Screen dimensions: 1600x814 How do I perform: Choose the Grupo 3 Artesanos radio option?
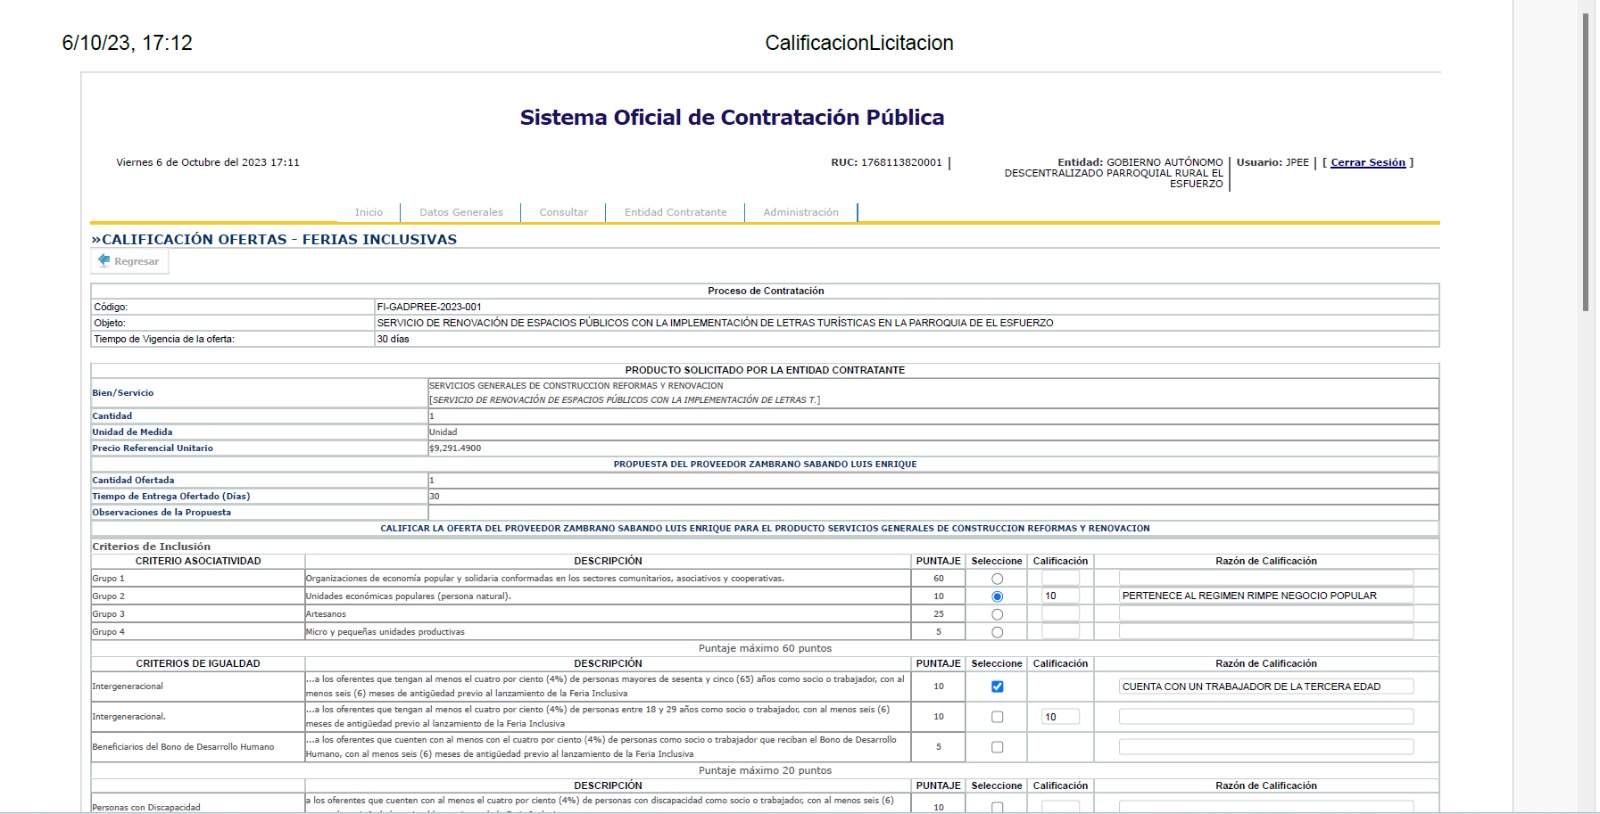pyautogui.click(x=997, y=615)
